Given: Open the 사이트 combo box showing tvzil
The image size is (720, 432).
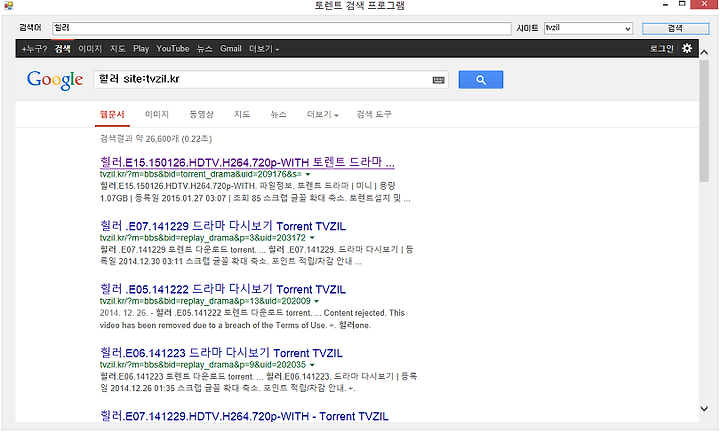Looking at the screenshot, I should point(588,28).
